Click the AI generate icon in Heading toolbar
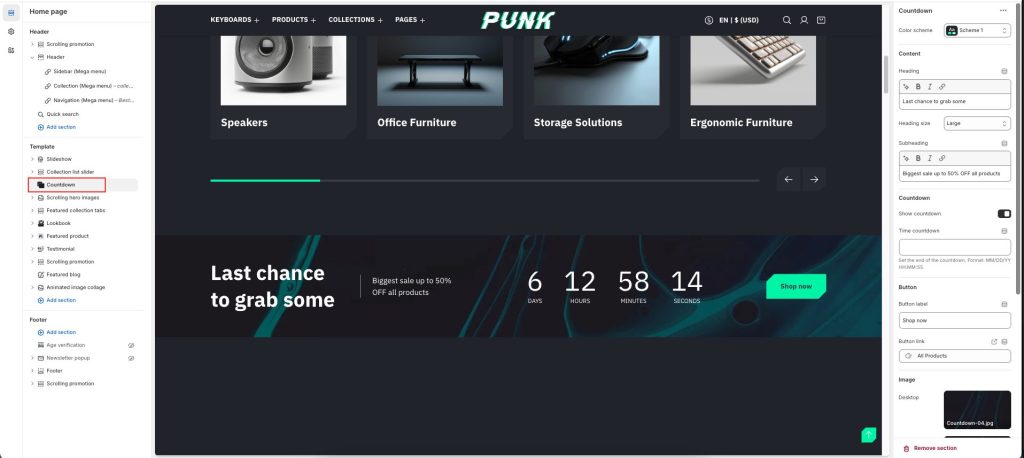 [x=906, y=86]
